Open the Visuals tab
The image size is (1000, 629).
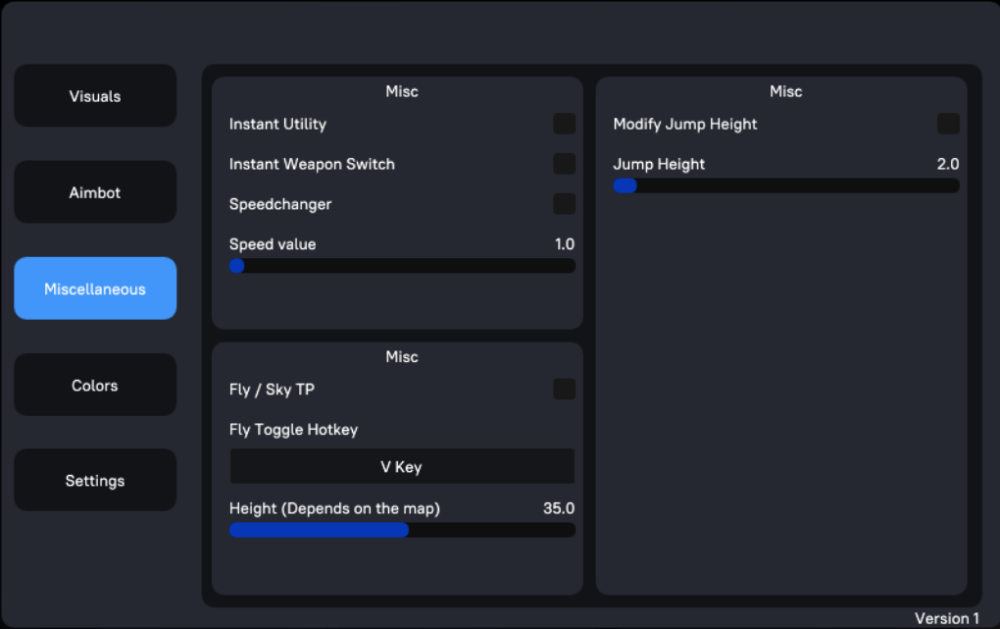(95, 96)
